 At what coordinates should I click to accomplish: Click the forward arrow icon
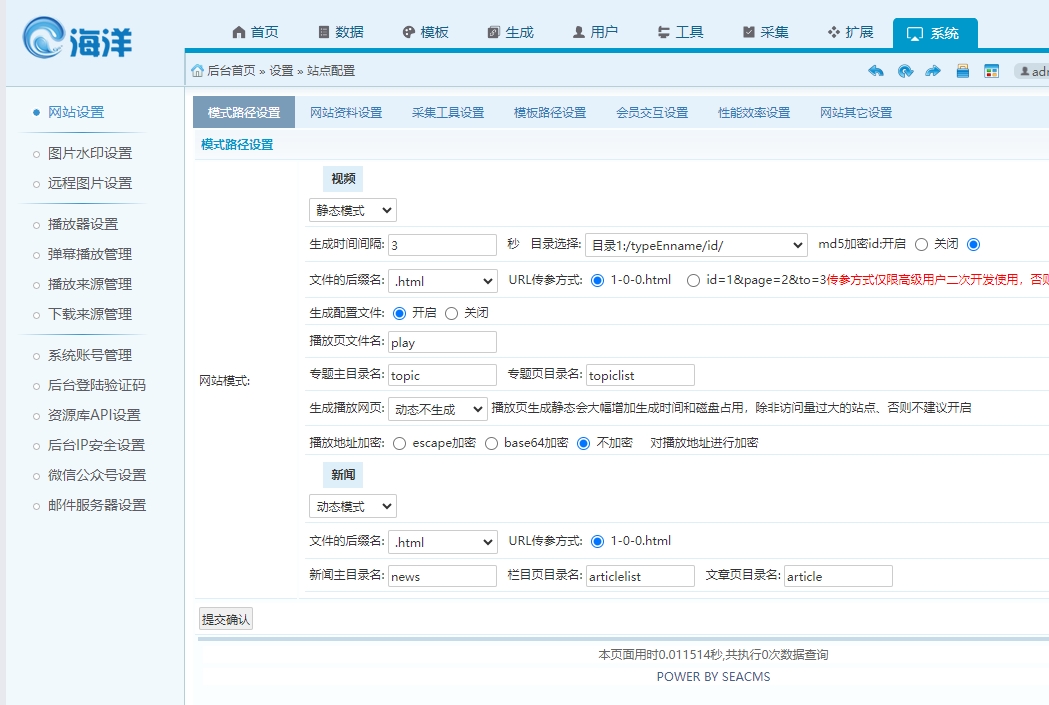[933, 71]
